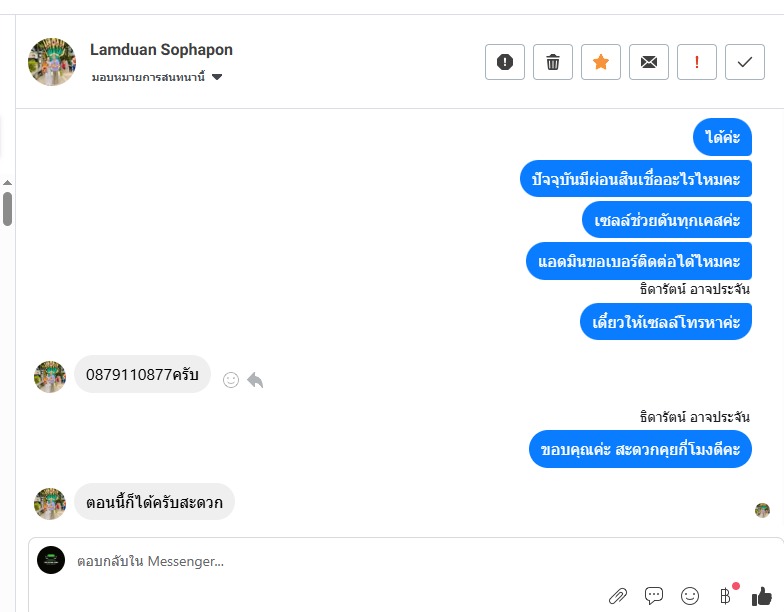Open saved replies speech bubble icon
Image resolution: width=784 pixels, height=612 pixels.
(654, 595)
